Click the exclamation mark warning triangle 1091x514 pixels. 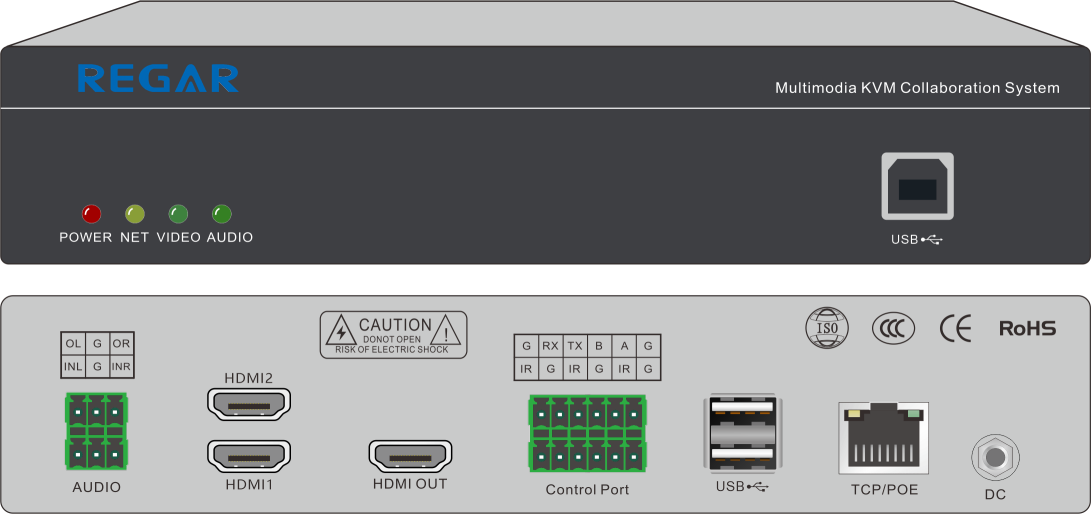(446, 330)
